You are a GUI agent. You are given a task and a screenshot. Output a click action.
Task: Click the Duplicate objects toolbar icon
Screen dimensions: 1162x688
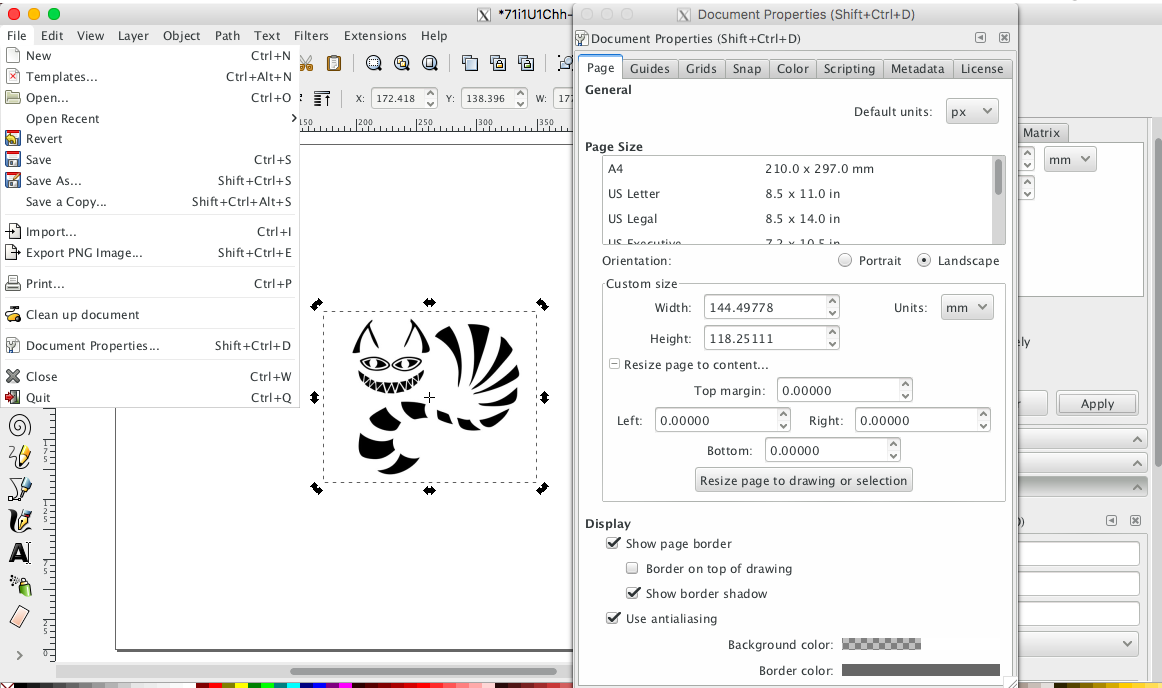click(x=470, y=64)
